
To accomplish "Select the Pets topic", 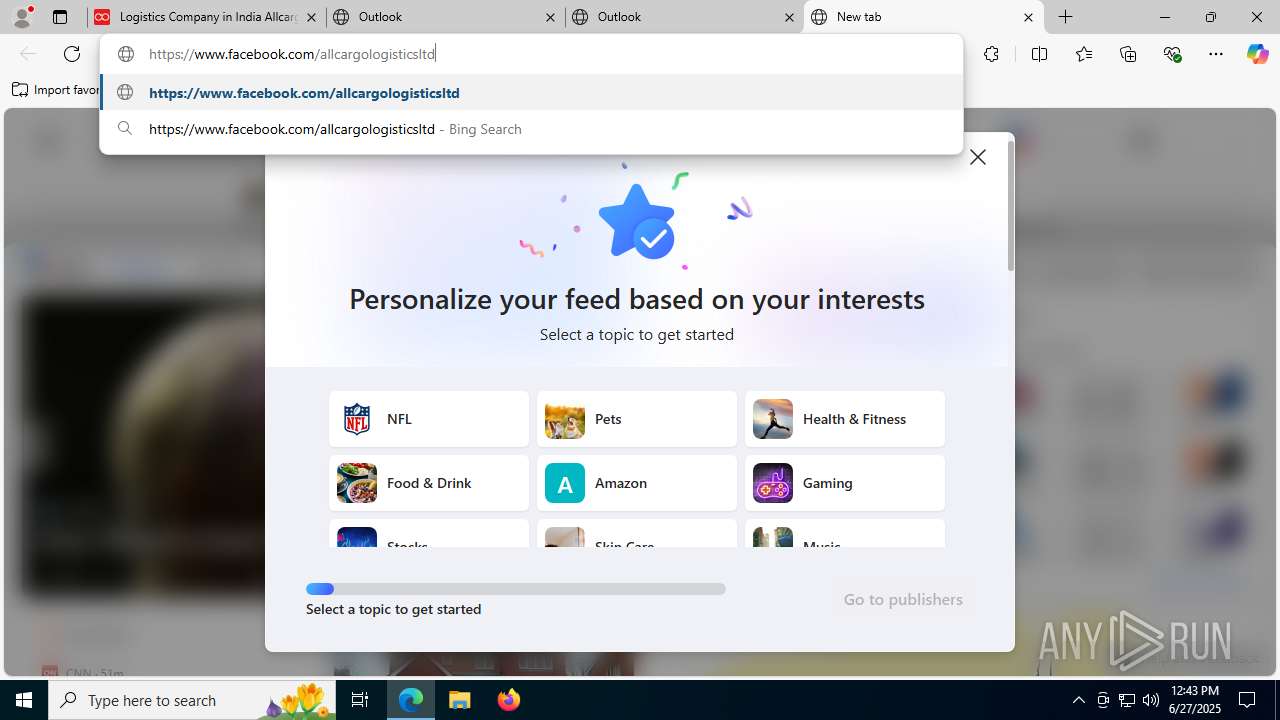I will coord(637,419).
